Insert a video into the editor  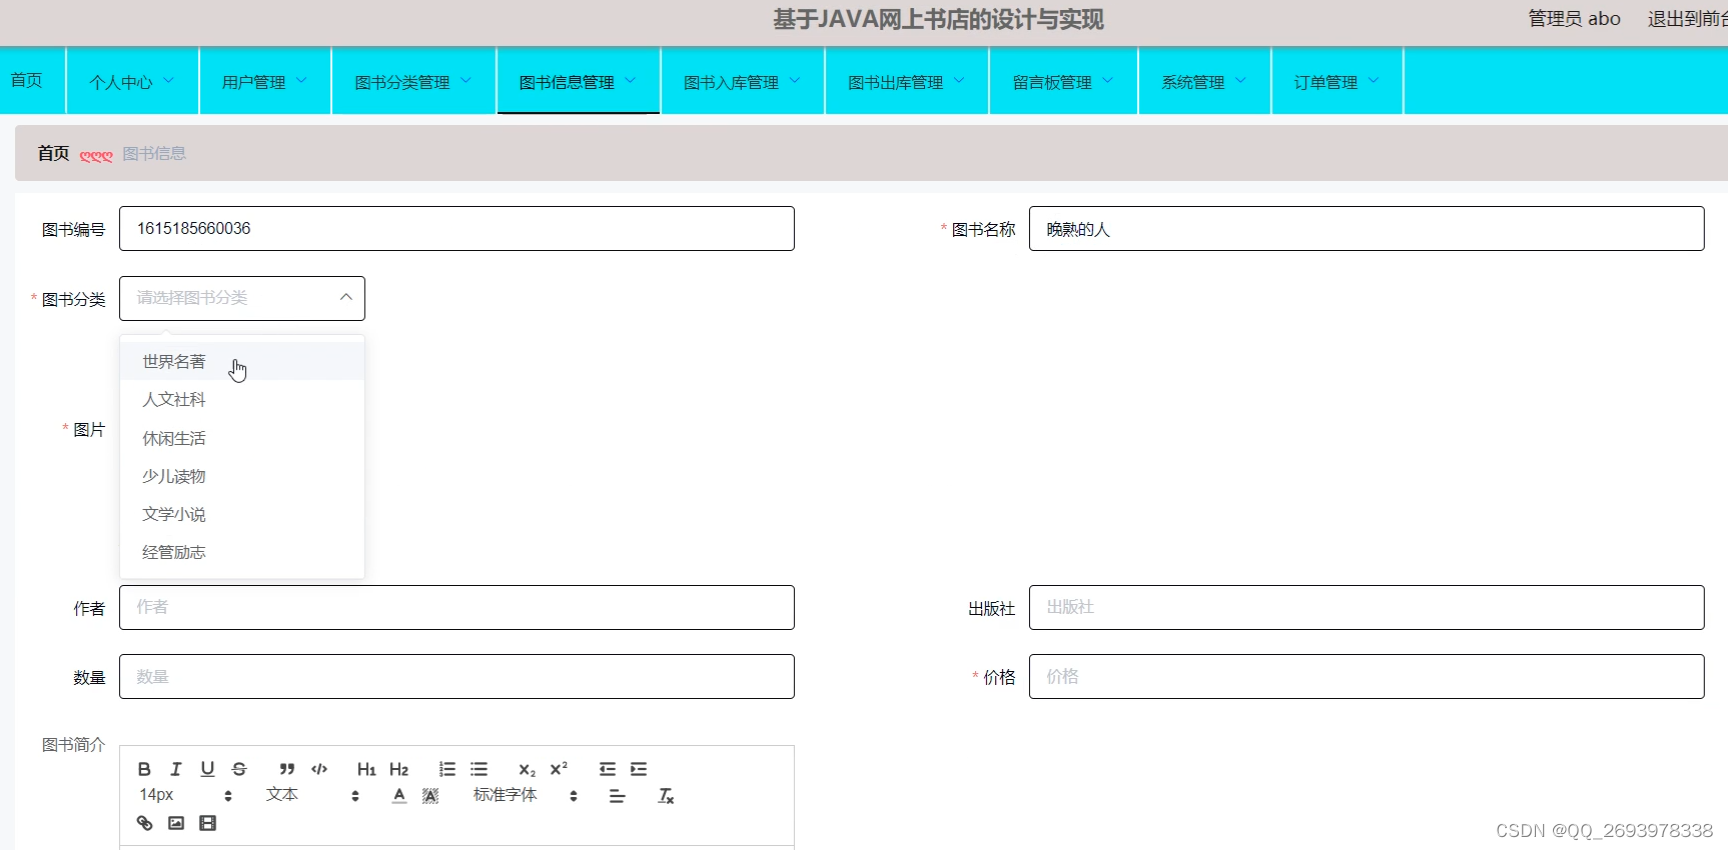pos(207,823)
